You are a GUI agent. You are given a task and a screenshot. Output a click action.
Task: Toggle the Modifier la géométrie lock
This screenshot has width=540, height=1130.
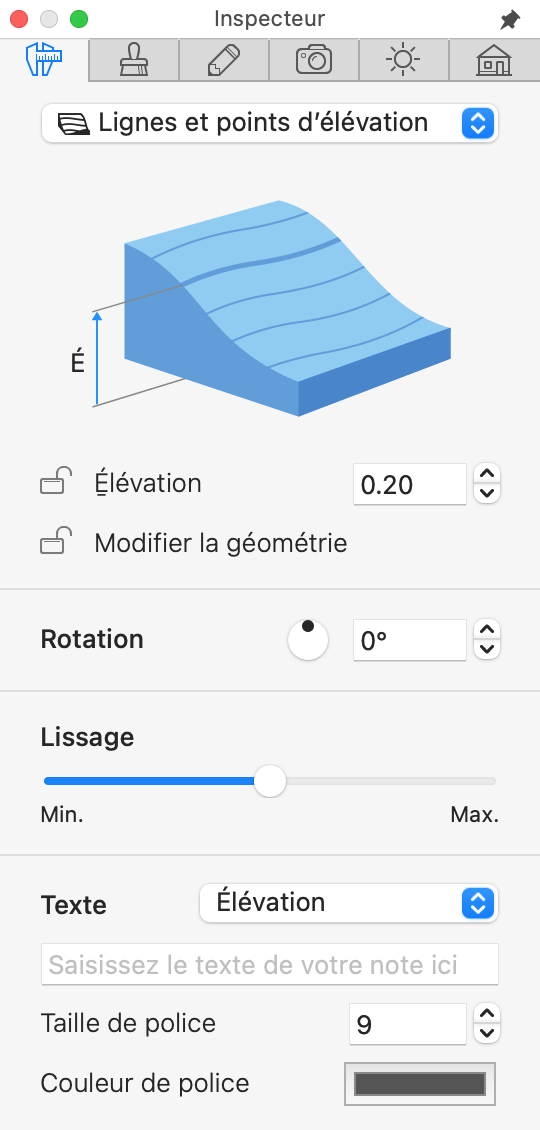(x=56, y=541)
